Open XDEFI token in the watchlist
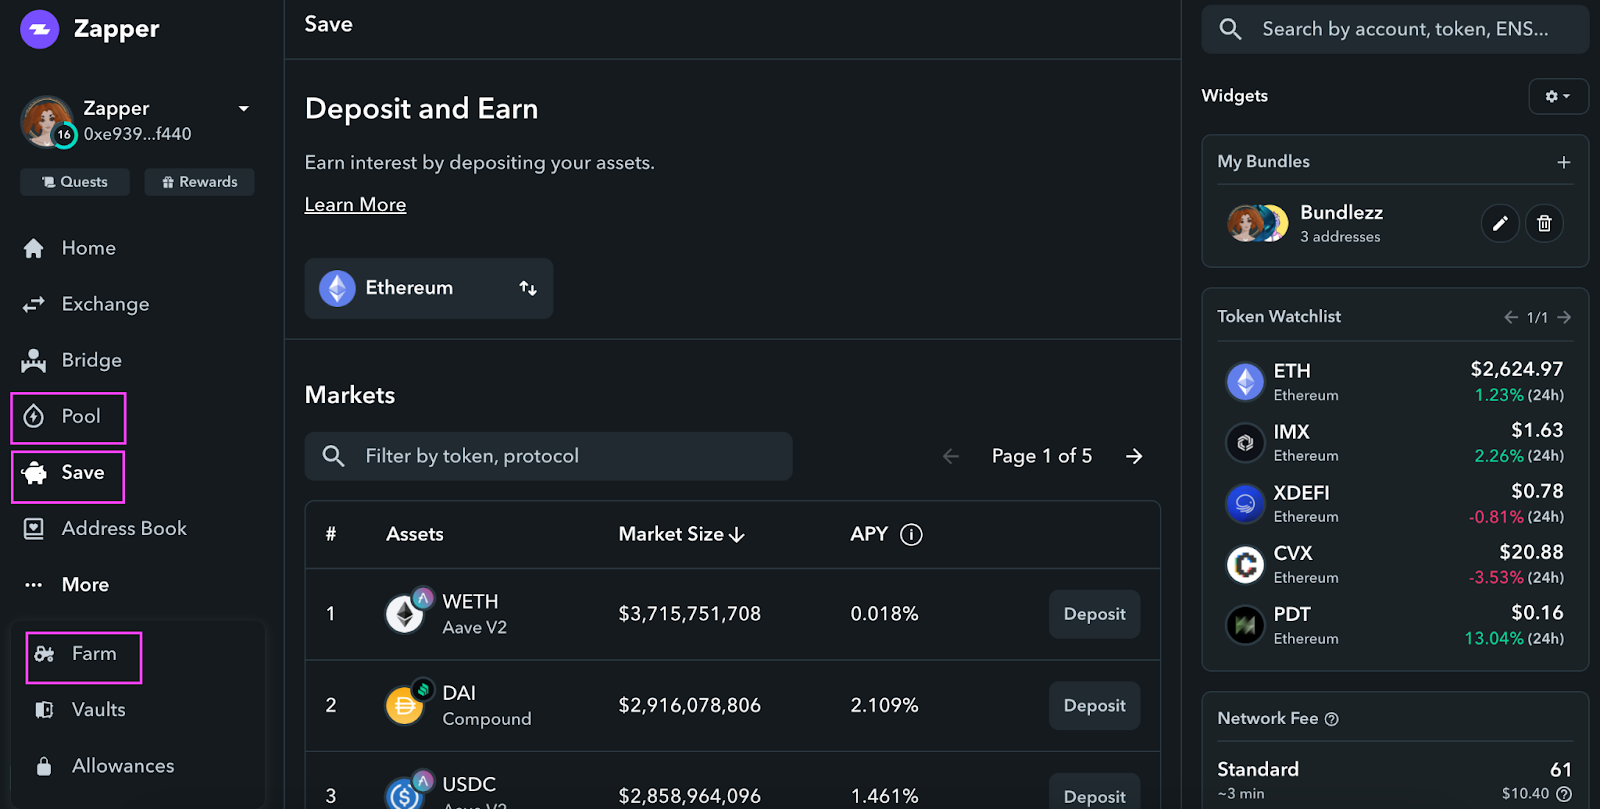Image resolution: width=1600 pixels, height=809 pixels. click(1395, 504)
